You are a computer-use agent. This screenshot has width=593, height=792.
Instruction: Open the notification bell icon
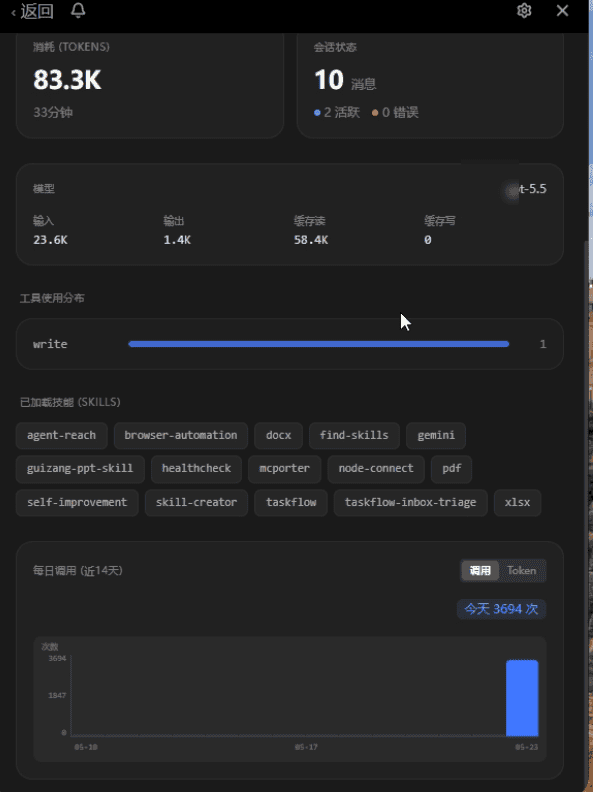point(78,11)
